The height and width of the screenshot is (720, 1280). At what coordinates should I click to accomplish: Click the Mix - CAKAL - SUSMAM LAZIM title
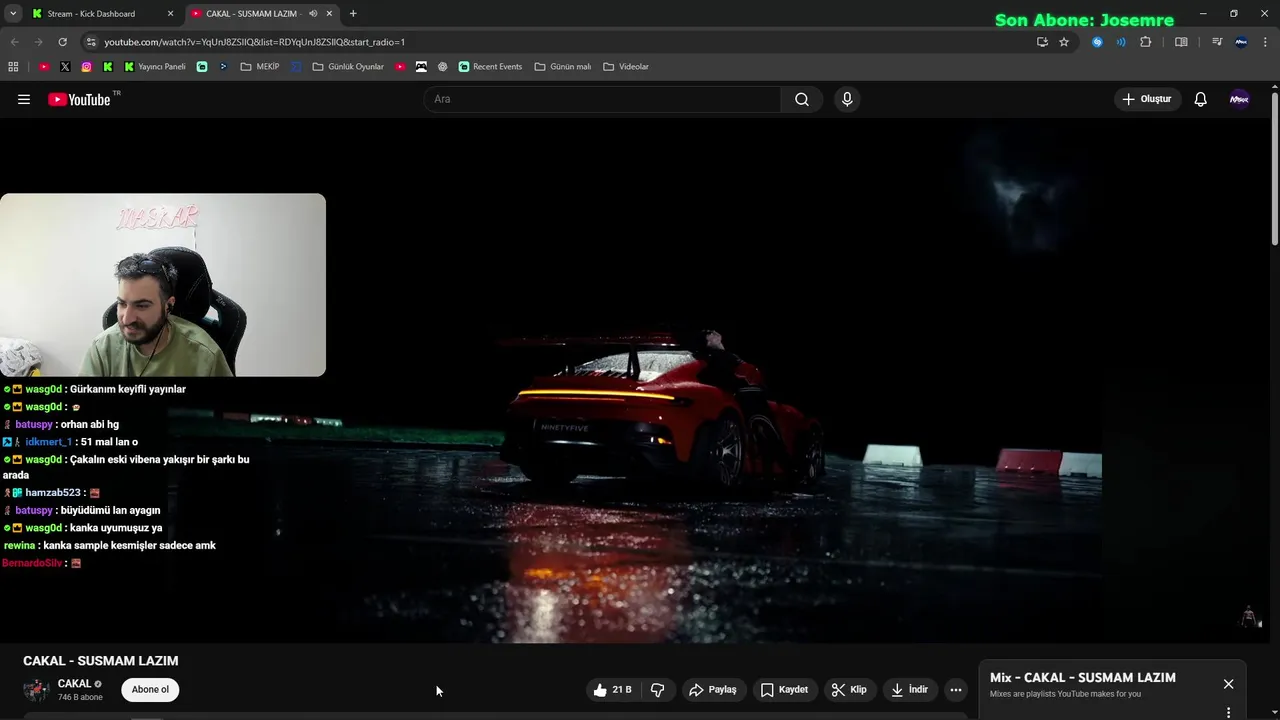(1083, 678)
